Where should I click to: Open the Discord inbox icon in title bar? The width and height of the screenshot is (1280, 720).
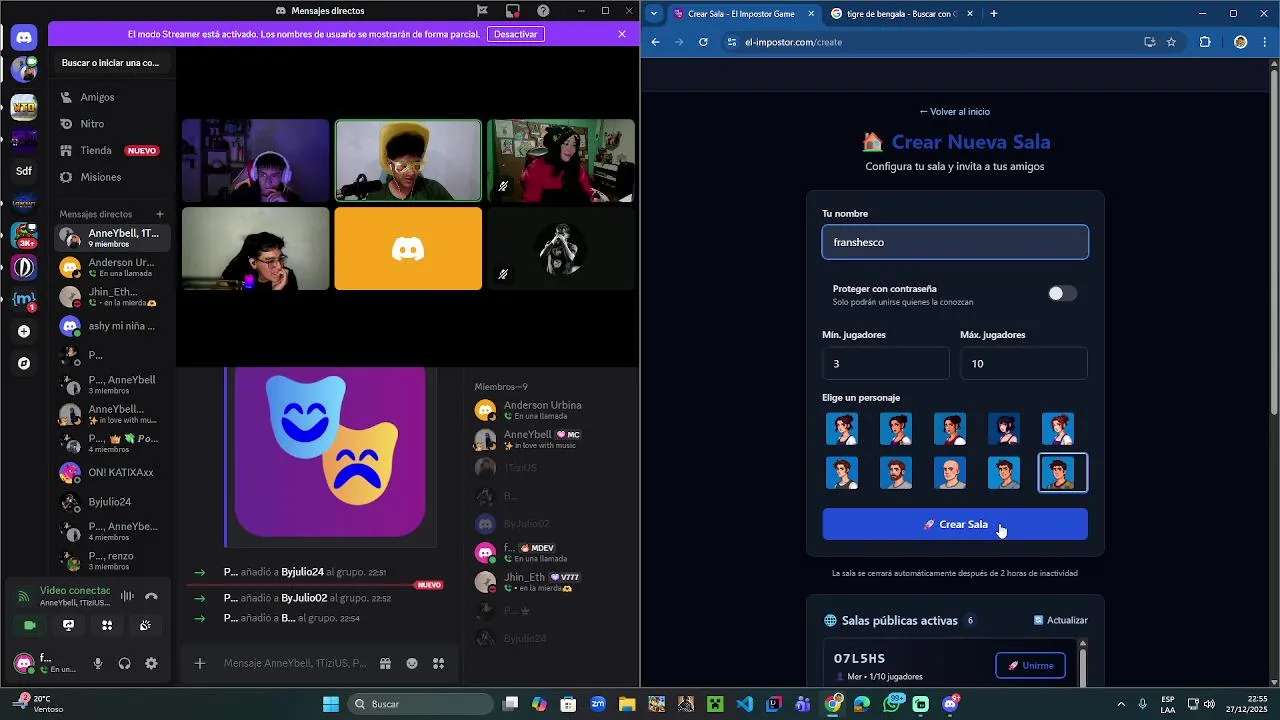[x=513, y=11]
